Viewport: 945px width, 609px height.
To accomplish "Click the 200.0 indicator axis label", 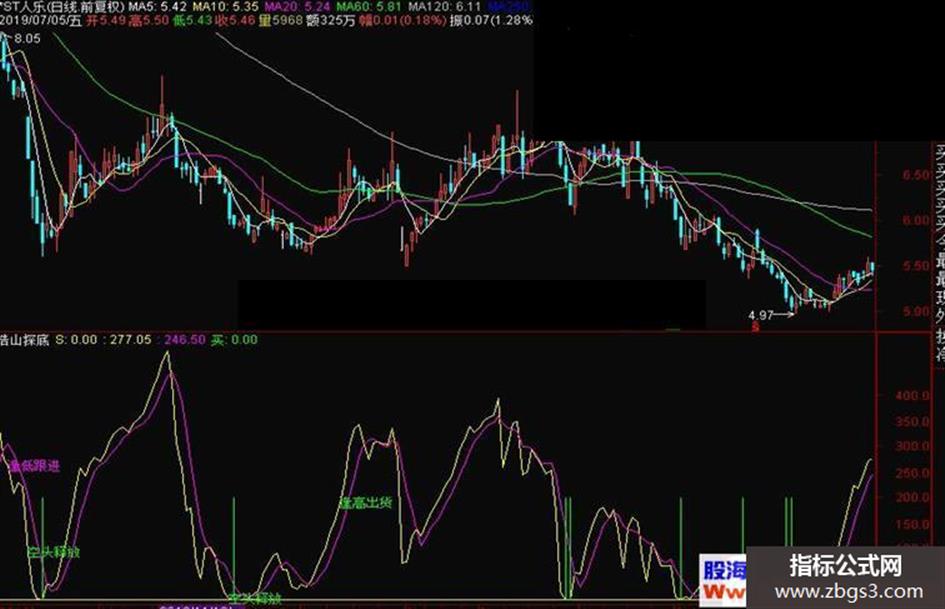I will (913, 497).
